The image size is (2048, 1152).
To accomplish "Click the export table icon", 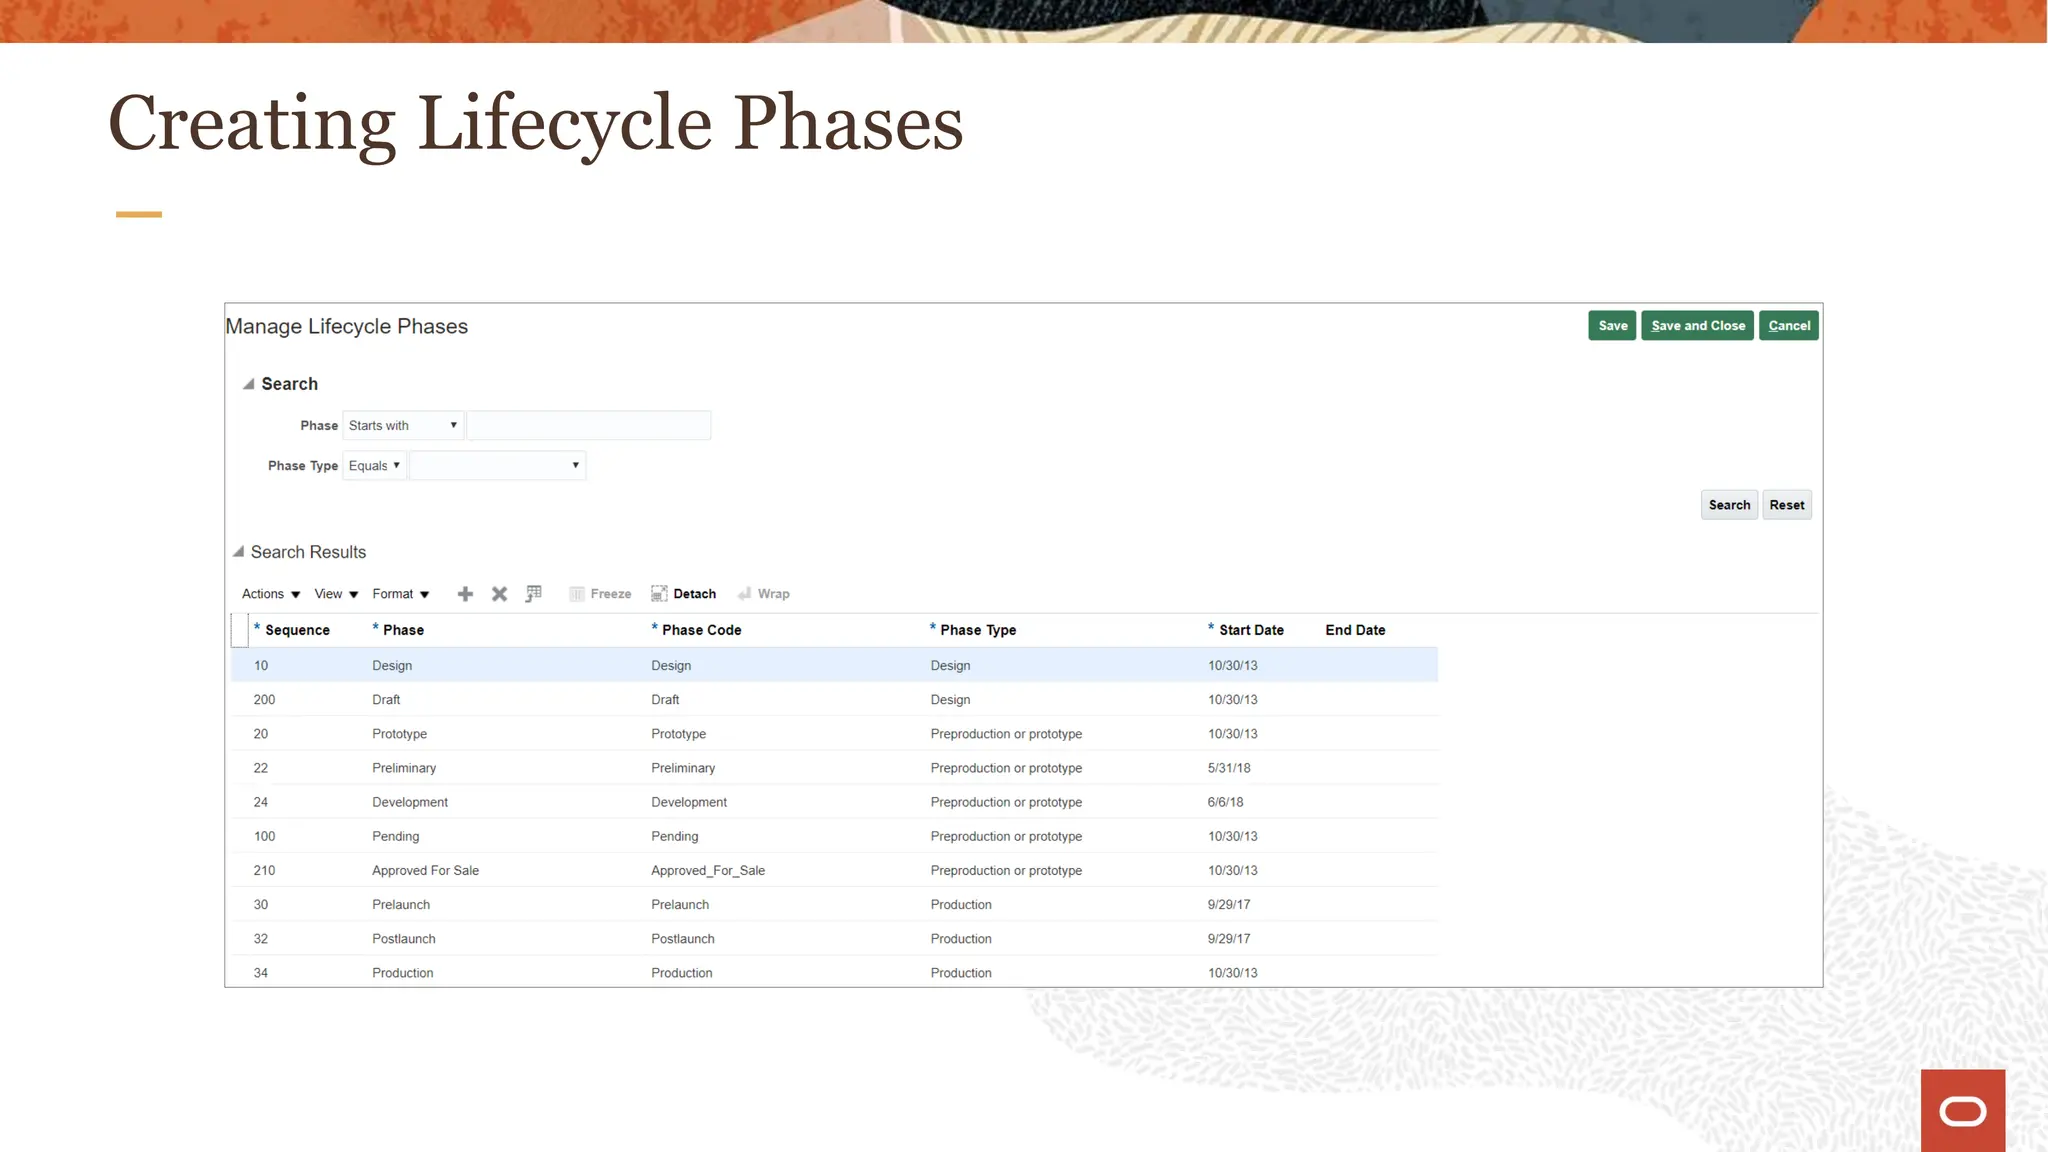I will click(534, 594).
